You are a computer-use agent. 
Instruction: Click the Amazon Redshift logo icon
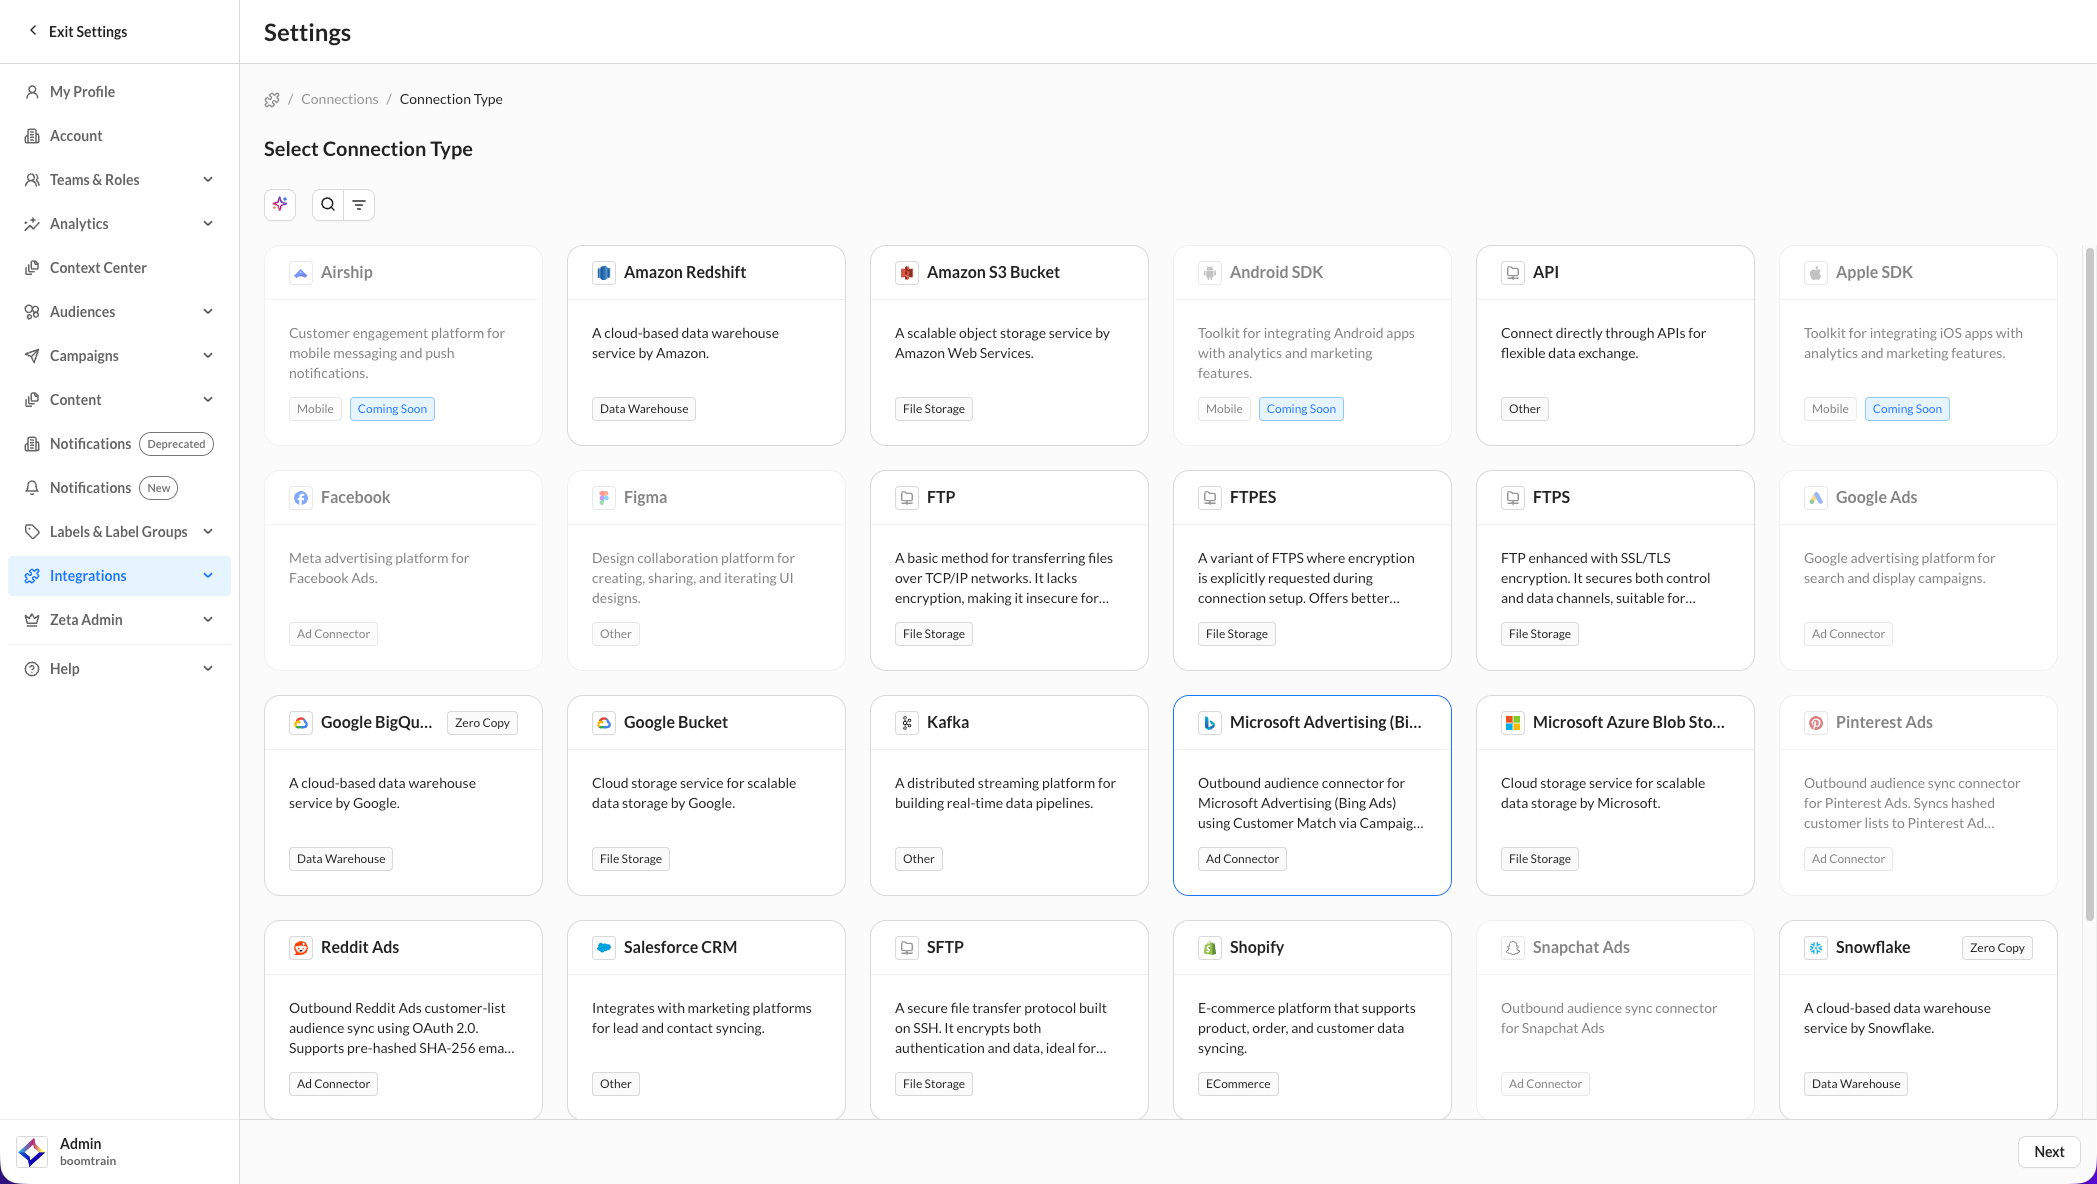(x=604, y=273)
